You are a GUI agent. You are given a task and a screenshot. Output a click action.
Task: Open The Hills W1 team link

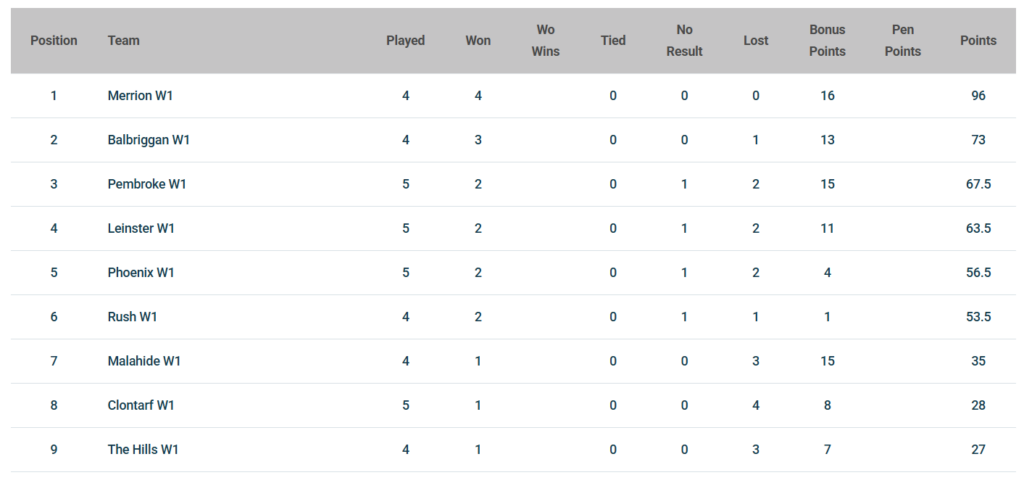coord(143,450)
